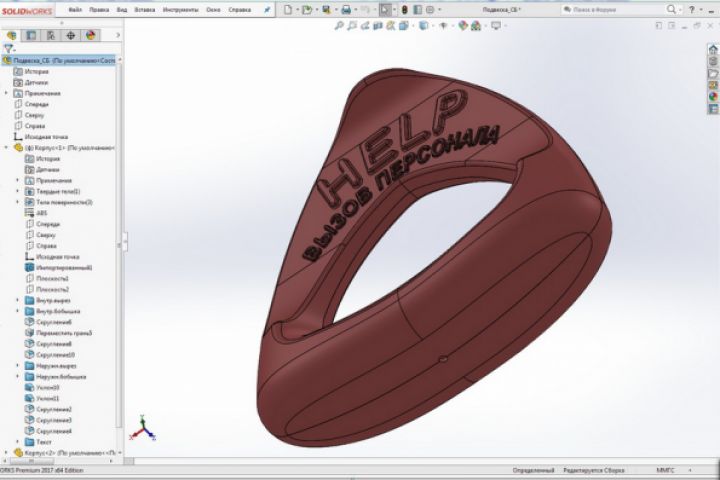Expand the manager panel tabs chevron
The height and width of the screenshot is (480, 720).
pyautogui.click(x=118, y=35)
